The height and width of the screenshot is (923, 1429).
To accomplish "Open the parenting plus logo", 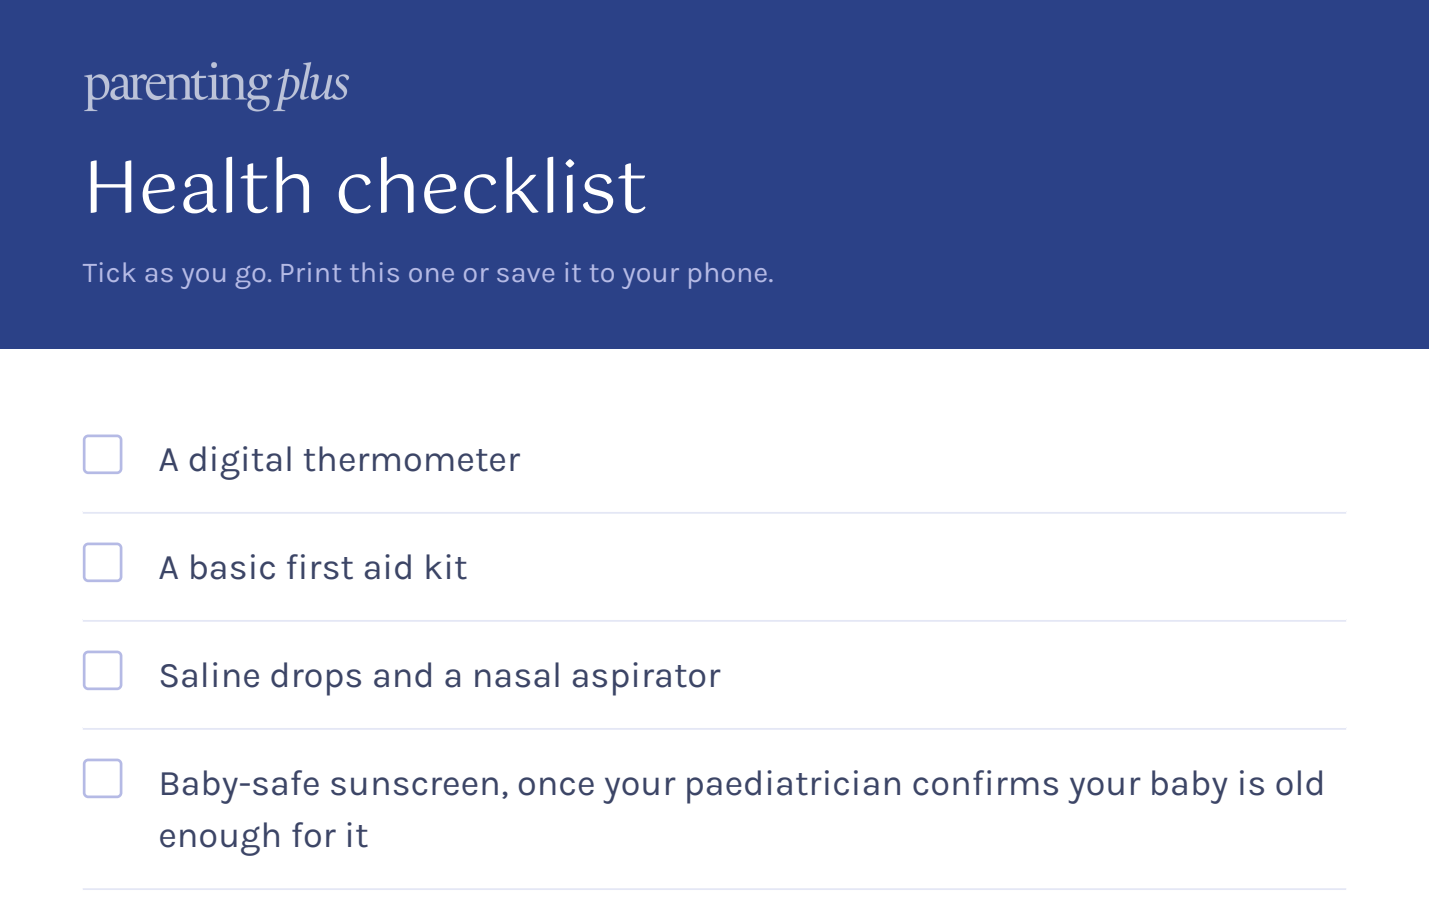I will tap(216, 86).
